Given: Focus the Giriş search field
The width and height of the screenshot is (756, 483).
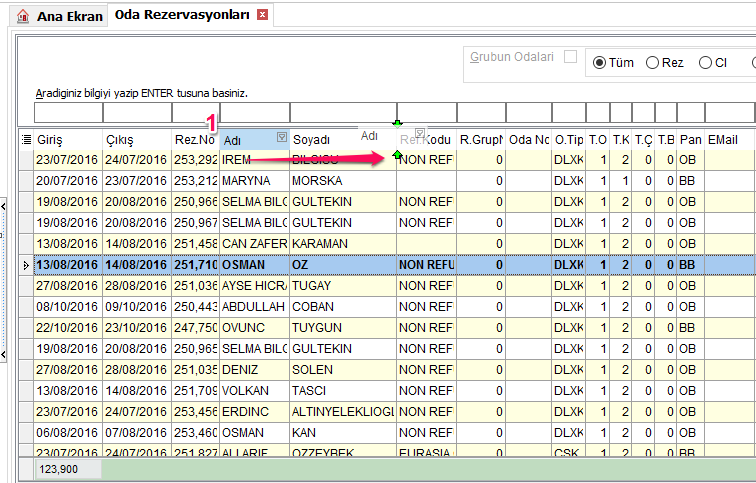Looking at the screenshot, I should pos(68,113).
